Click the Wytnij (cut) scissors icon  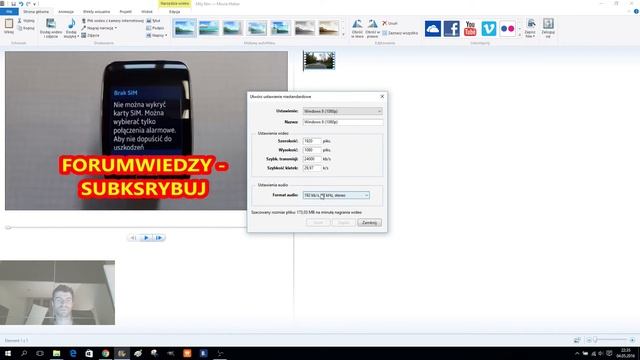[x=19, y=20]
